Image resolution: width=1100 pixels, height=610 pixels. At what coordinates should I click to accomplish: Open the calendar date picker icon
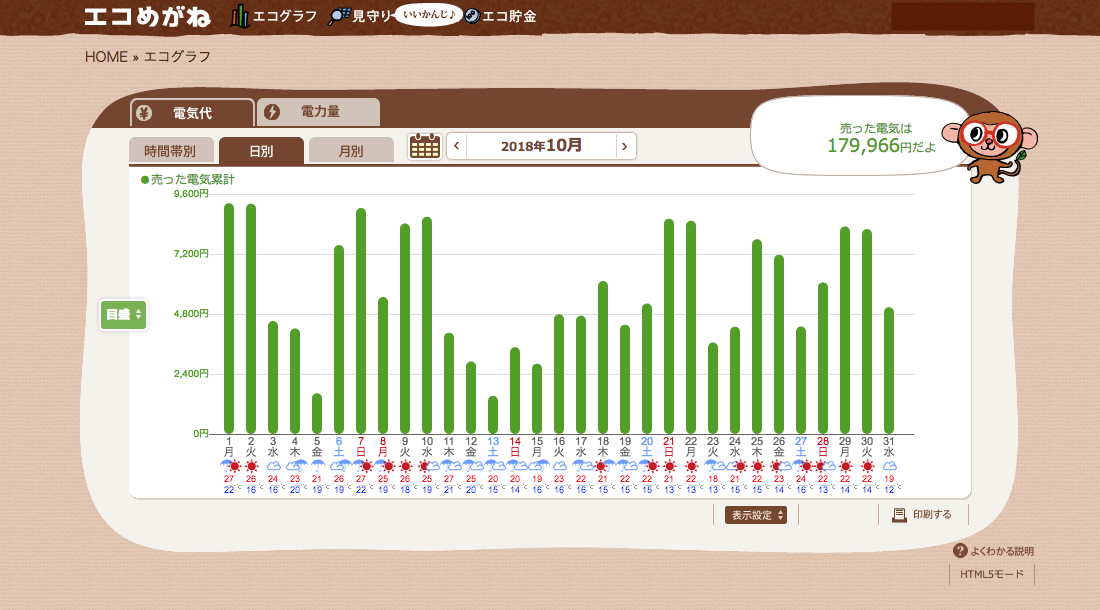425,146
